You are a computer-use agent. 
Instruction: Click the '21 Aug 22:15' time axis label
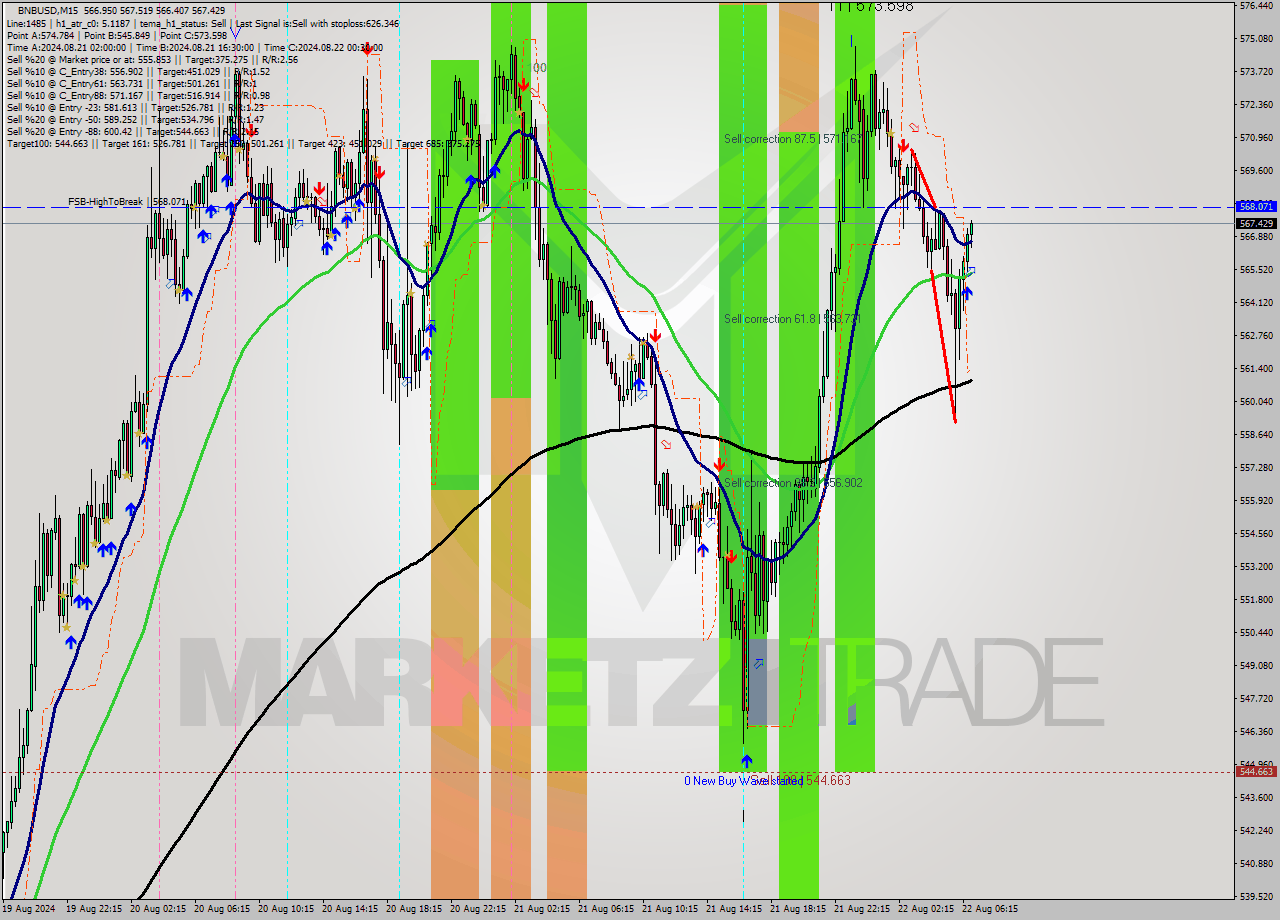tap(862, 909)
